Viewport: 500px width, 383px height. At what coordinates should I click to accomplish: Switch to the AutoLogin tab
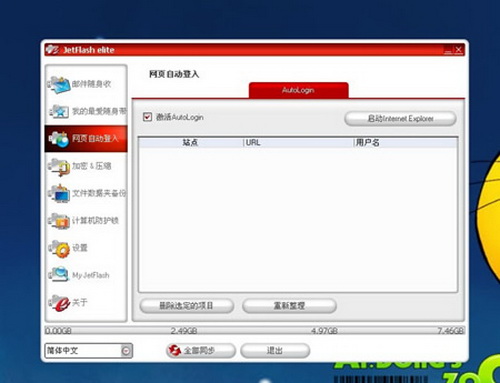298,90
